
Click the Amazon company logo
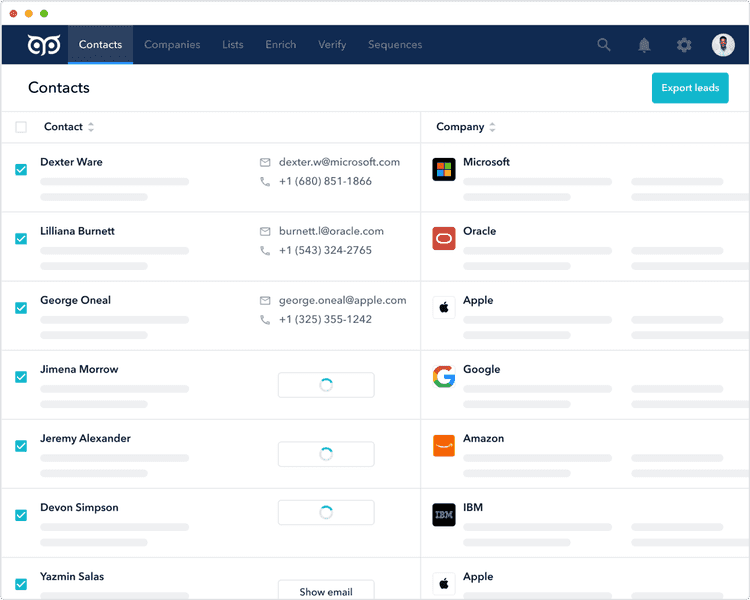point(444,445)
